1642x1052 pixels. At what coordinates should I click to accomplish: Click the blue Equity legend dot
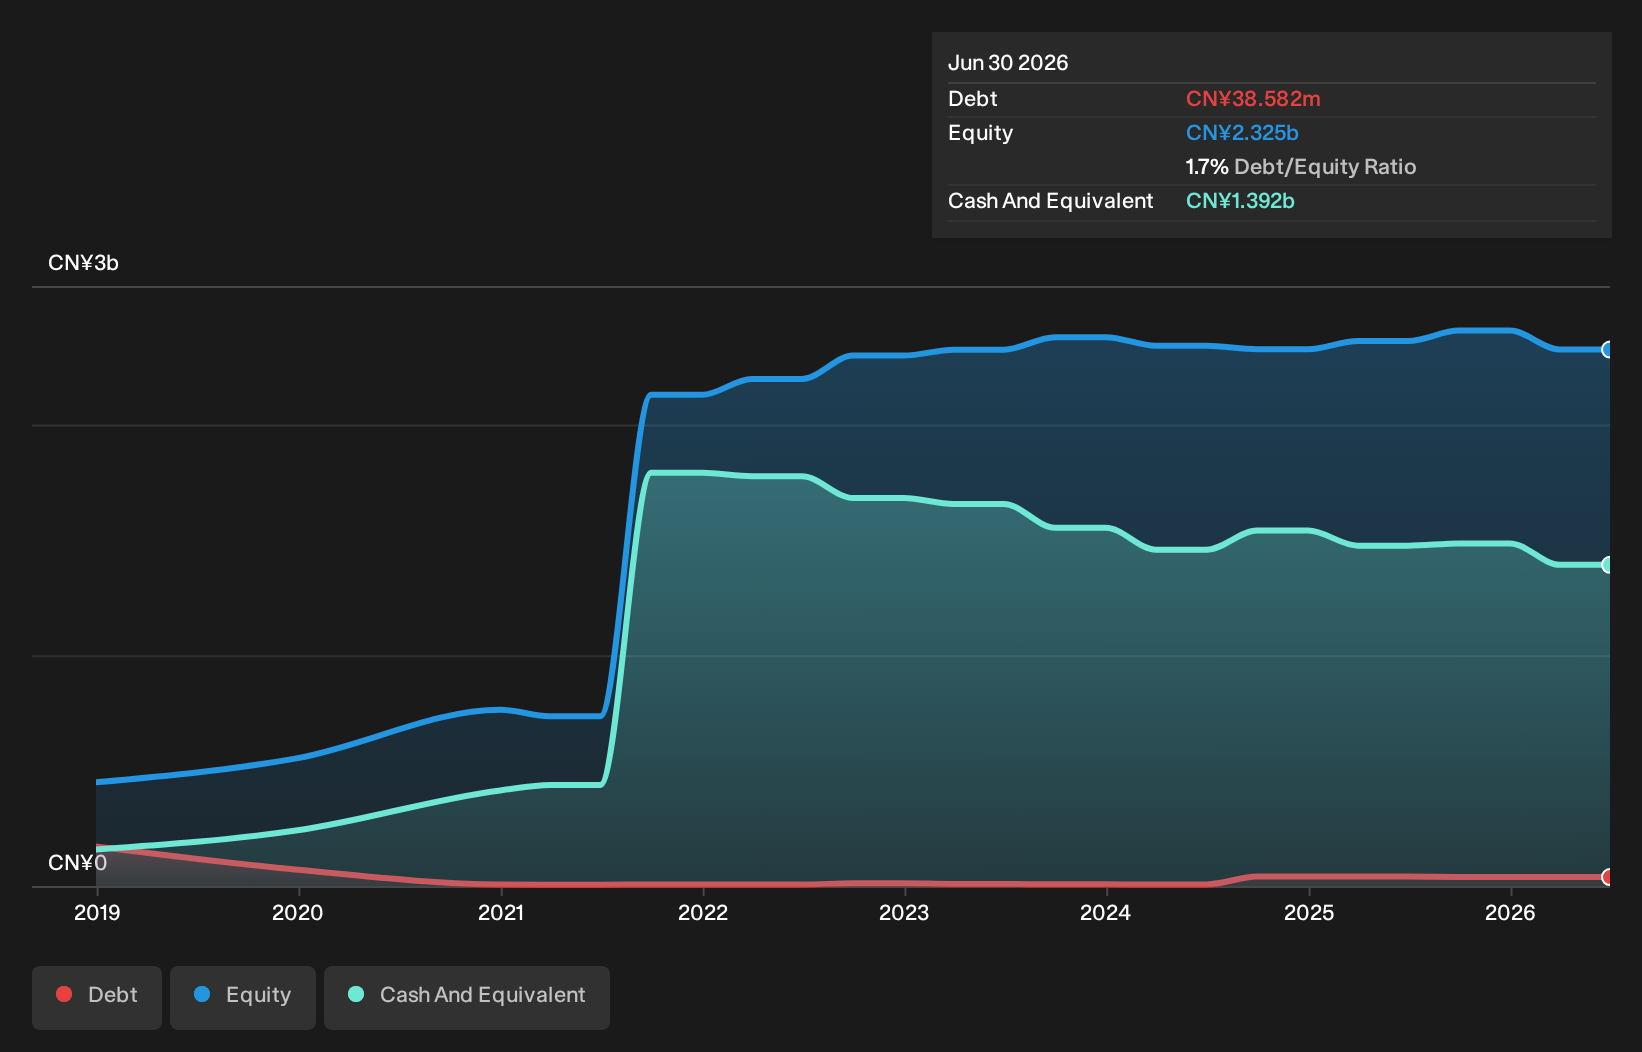tap(202, 994)
